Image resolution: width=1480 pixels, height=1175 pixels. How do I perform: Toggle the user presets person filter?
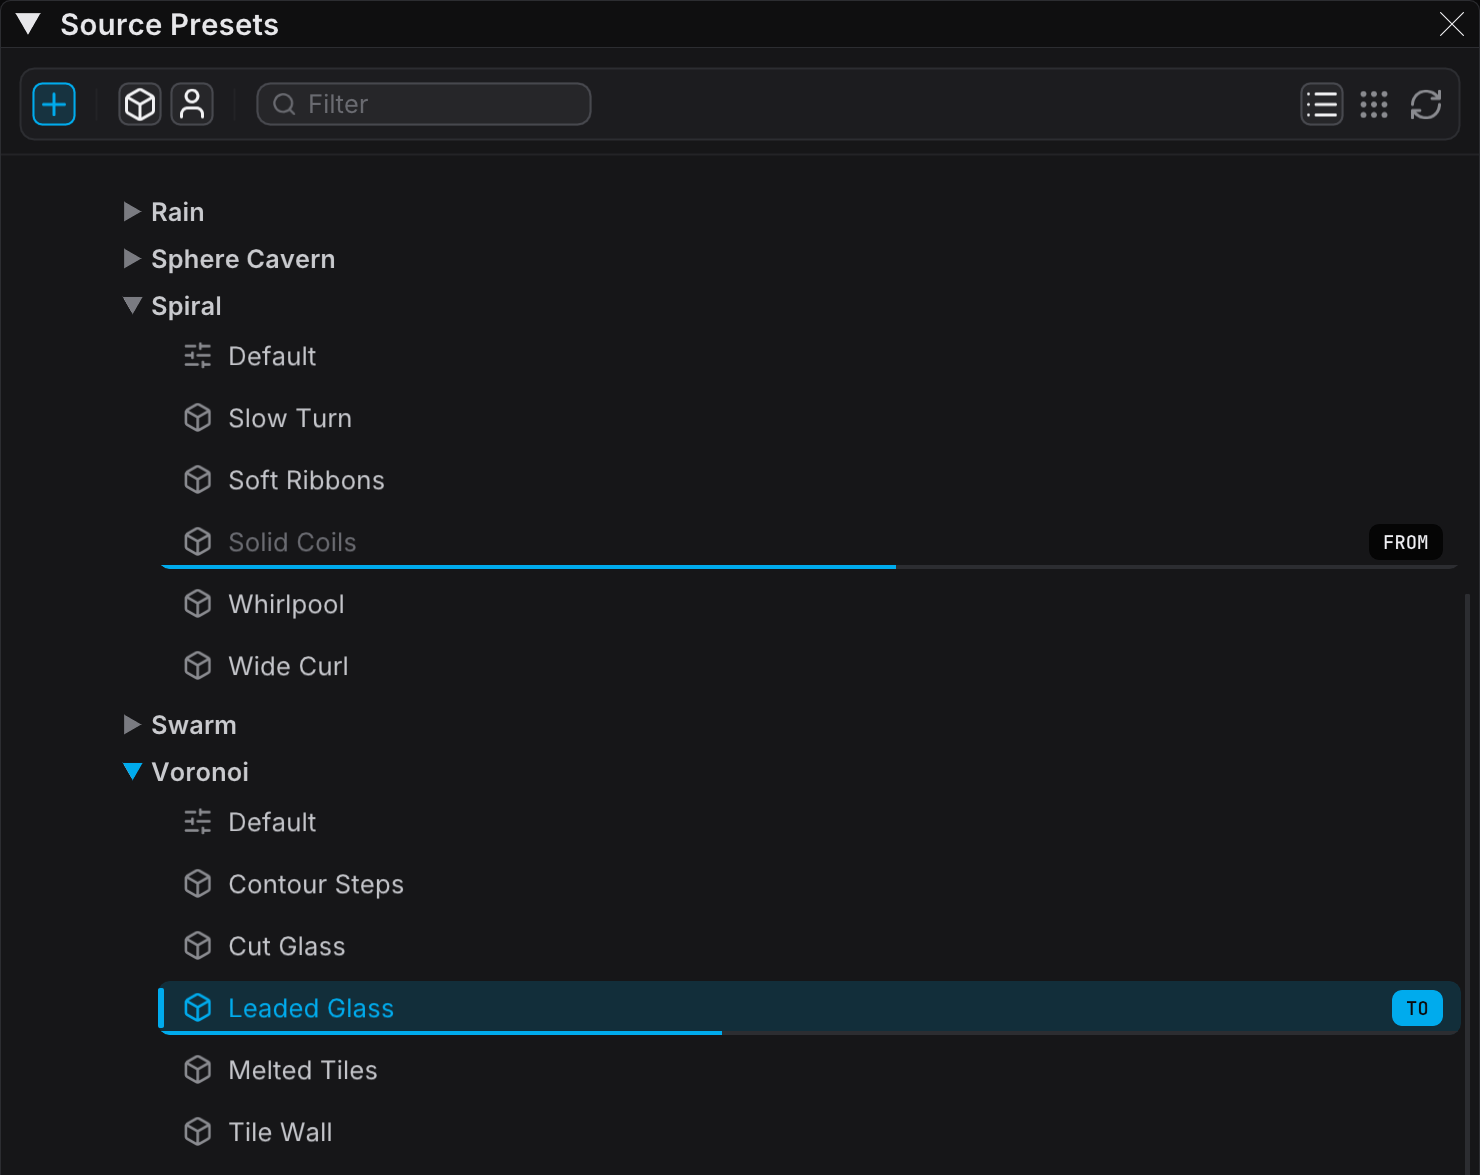[192, 104]
